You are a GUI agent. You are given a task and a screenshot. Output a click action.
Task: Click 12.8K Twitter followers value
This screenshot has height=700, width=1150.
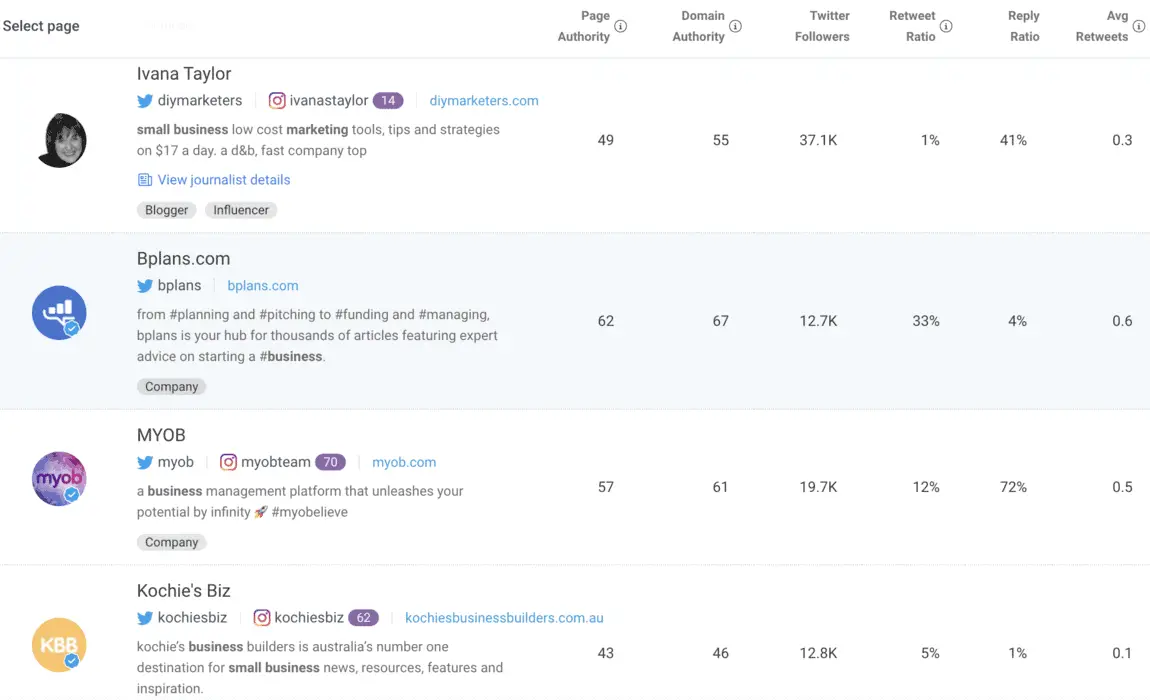(x=818, y=653)
